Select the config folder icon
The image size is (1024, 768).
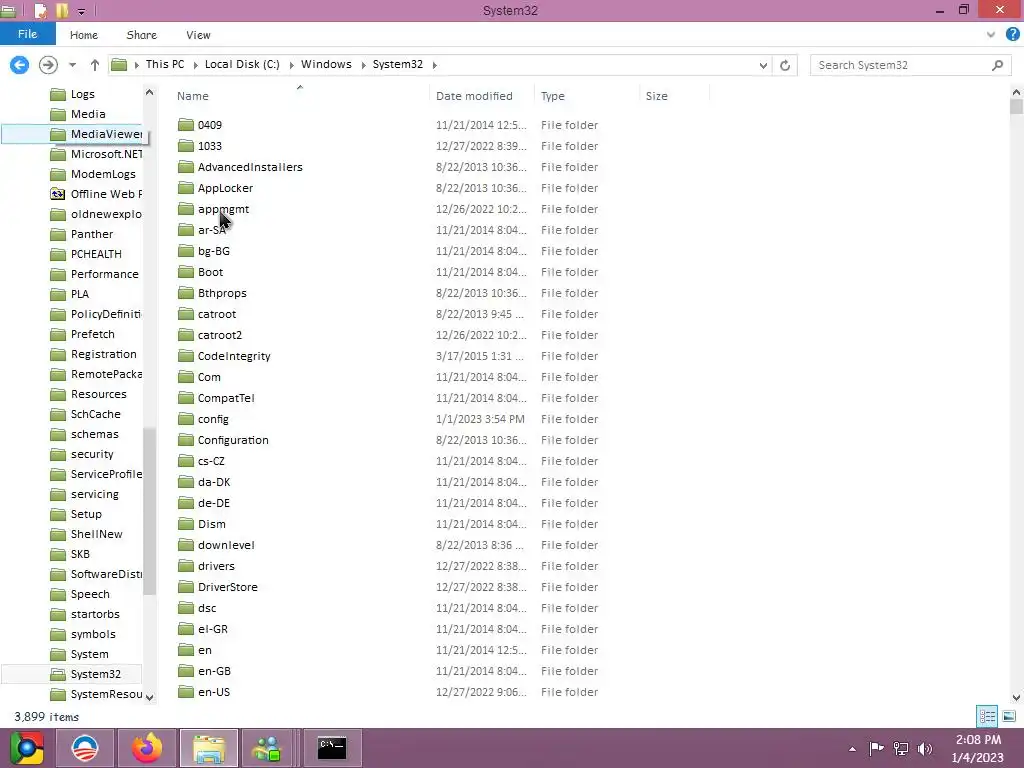(186, 419)
